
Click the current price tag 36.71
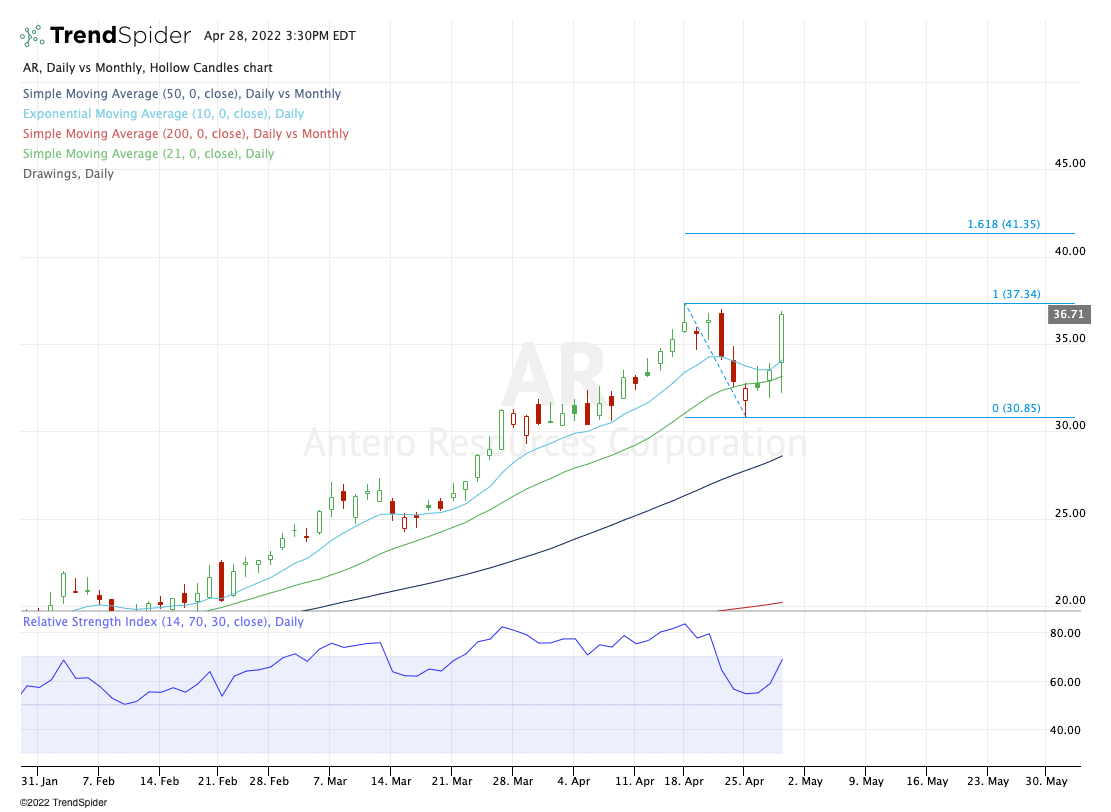point(1069,314)
